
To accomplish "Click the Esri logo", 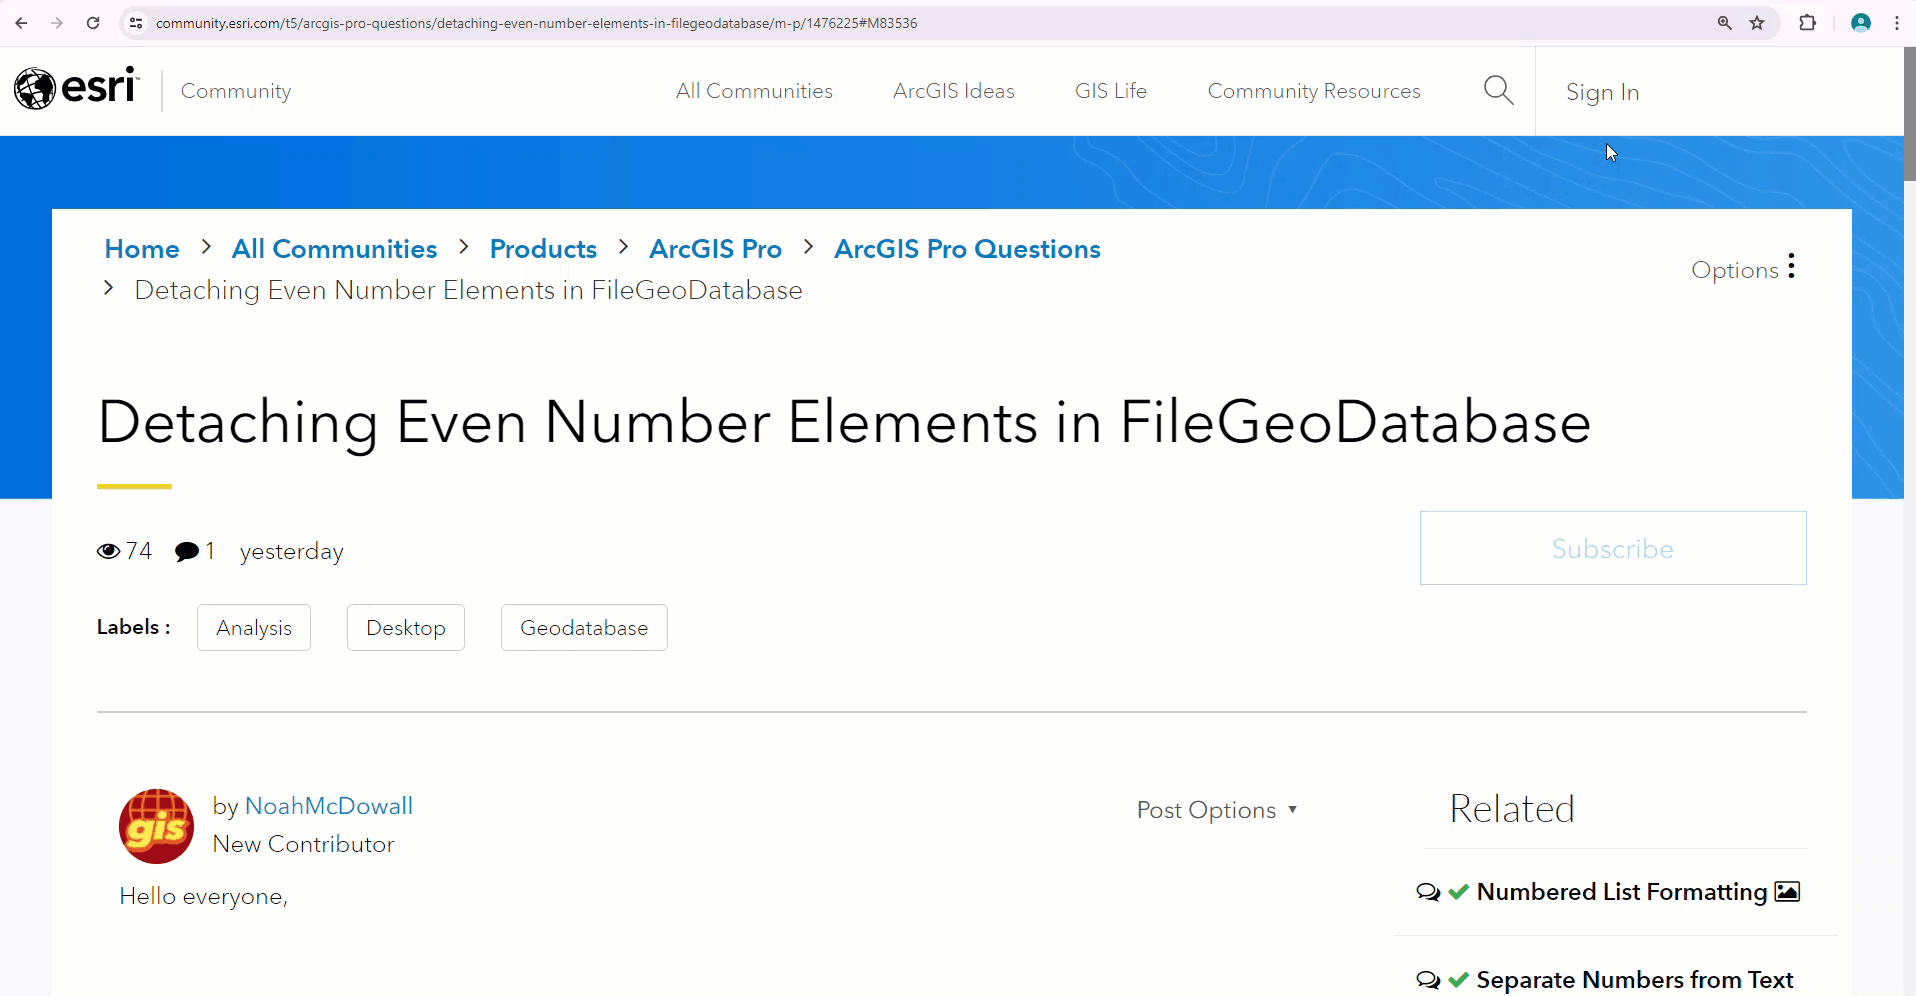I will 75,88.
